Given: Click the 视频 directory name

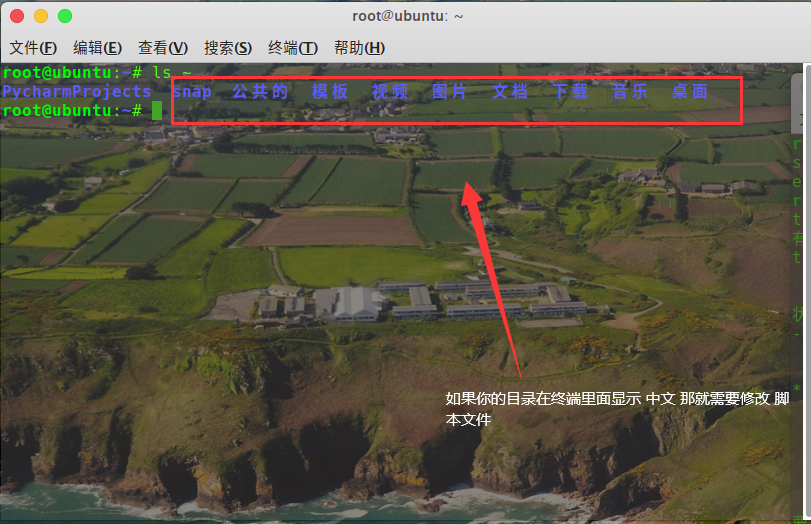Looking at the screenshot, I should pyautogui.click(x=390, y=92).
